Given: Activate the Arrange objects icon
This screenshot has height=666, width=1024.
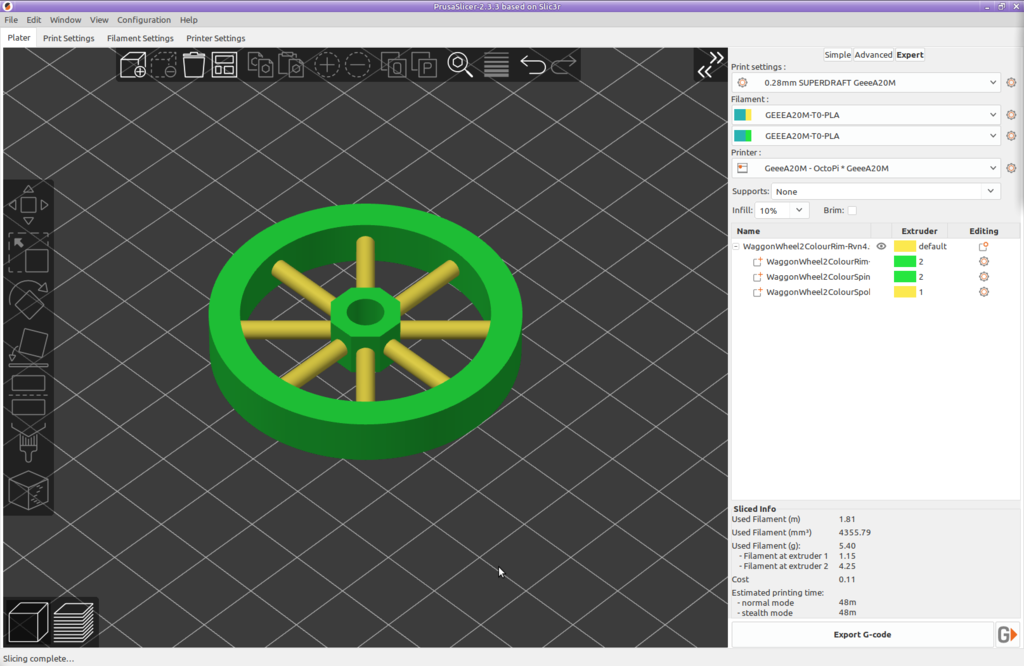Looking at the screenshot, I should (226, 63).
